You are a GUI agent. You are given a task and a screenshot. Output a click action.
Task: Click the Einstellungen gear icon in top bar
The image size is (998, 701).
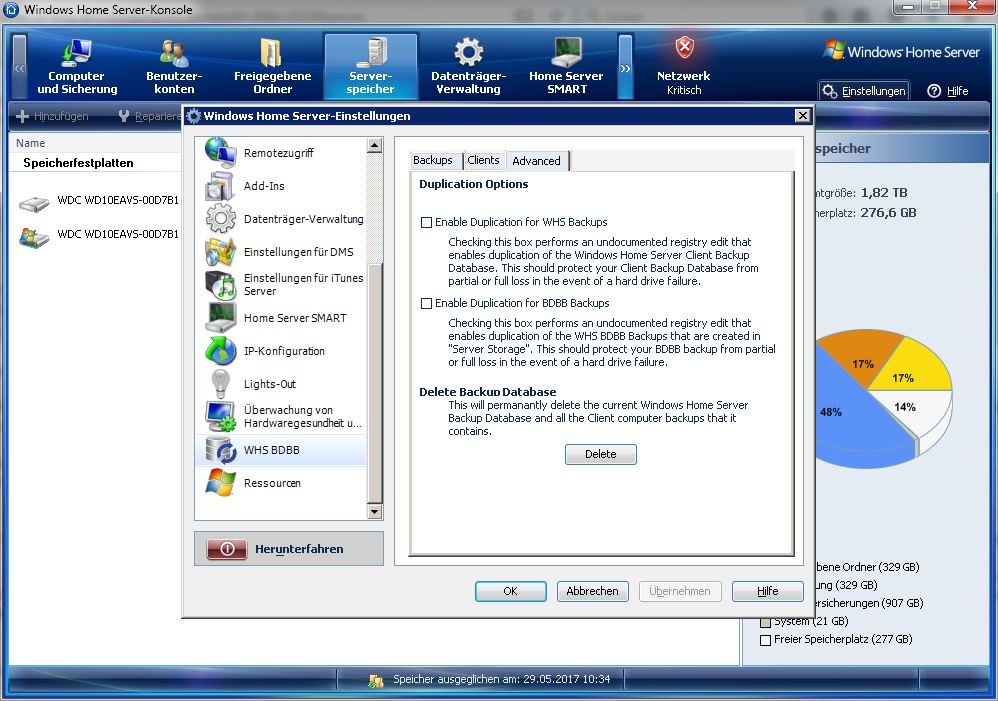point(829,91)
